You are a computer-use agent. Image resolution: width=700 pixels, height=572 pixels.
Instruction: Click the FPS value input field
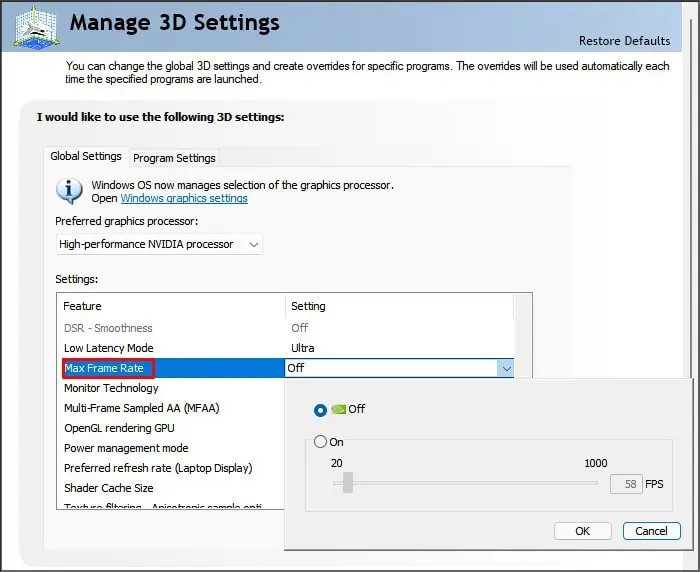(x=626, y=484)
